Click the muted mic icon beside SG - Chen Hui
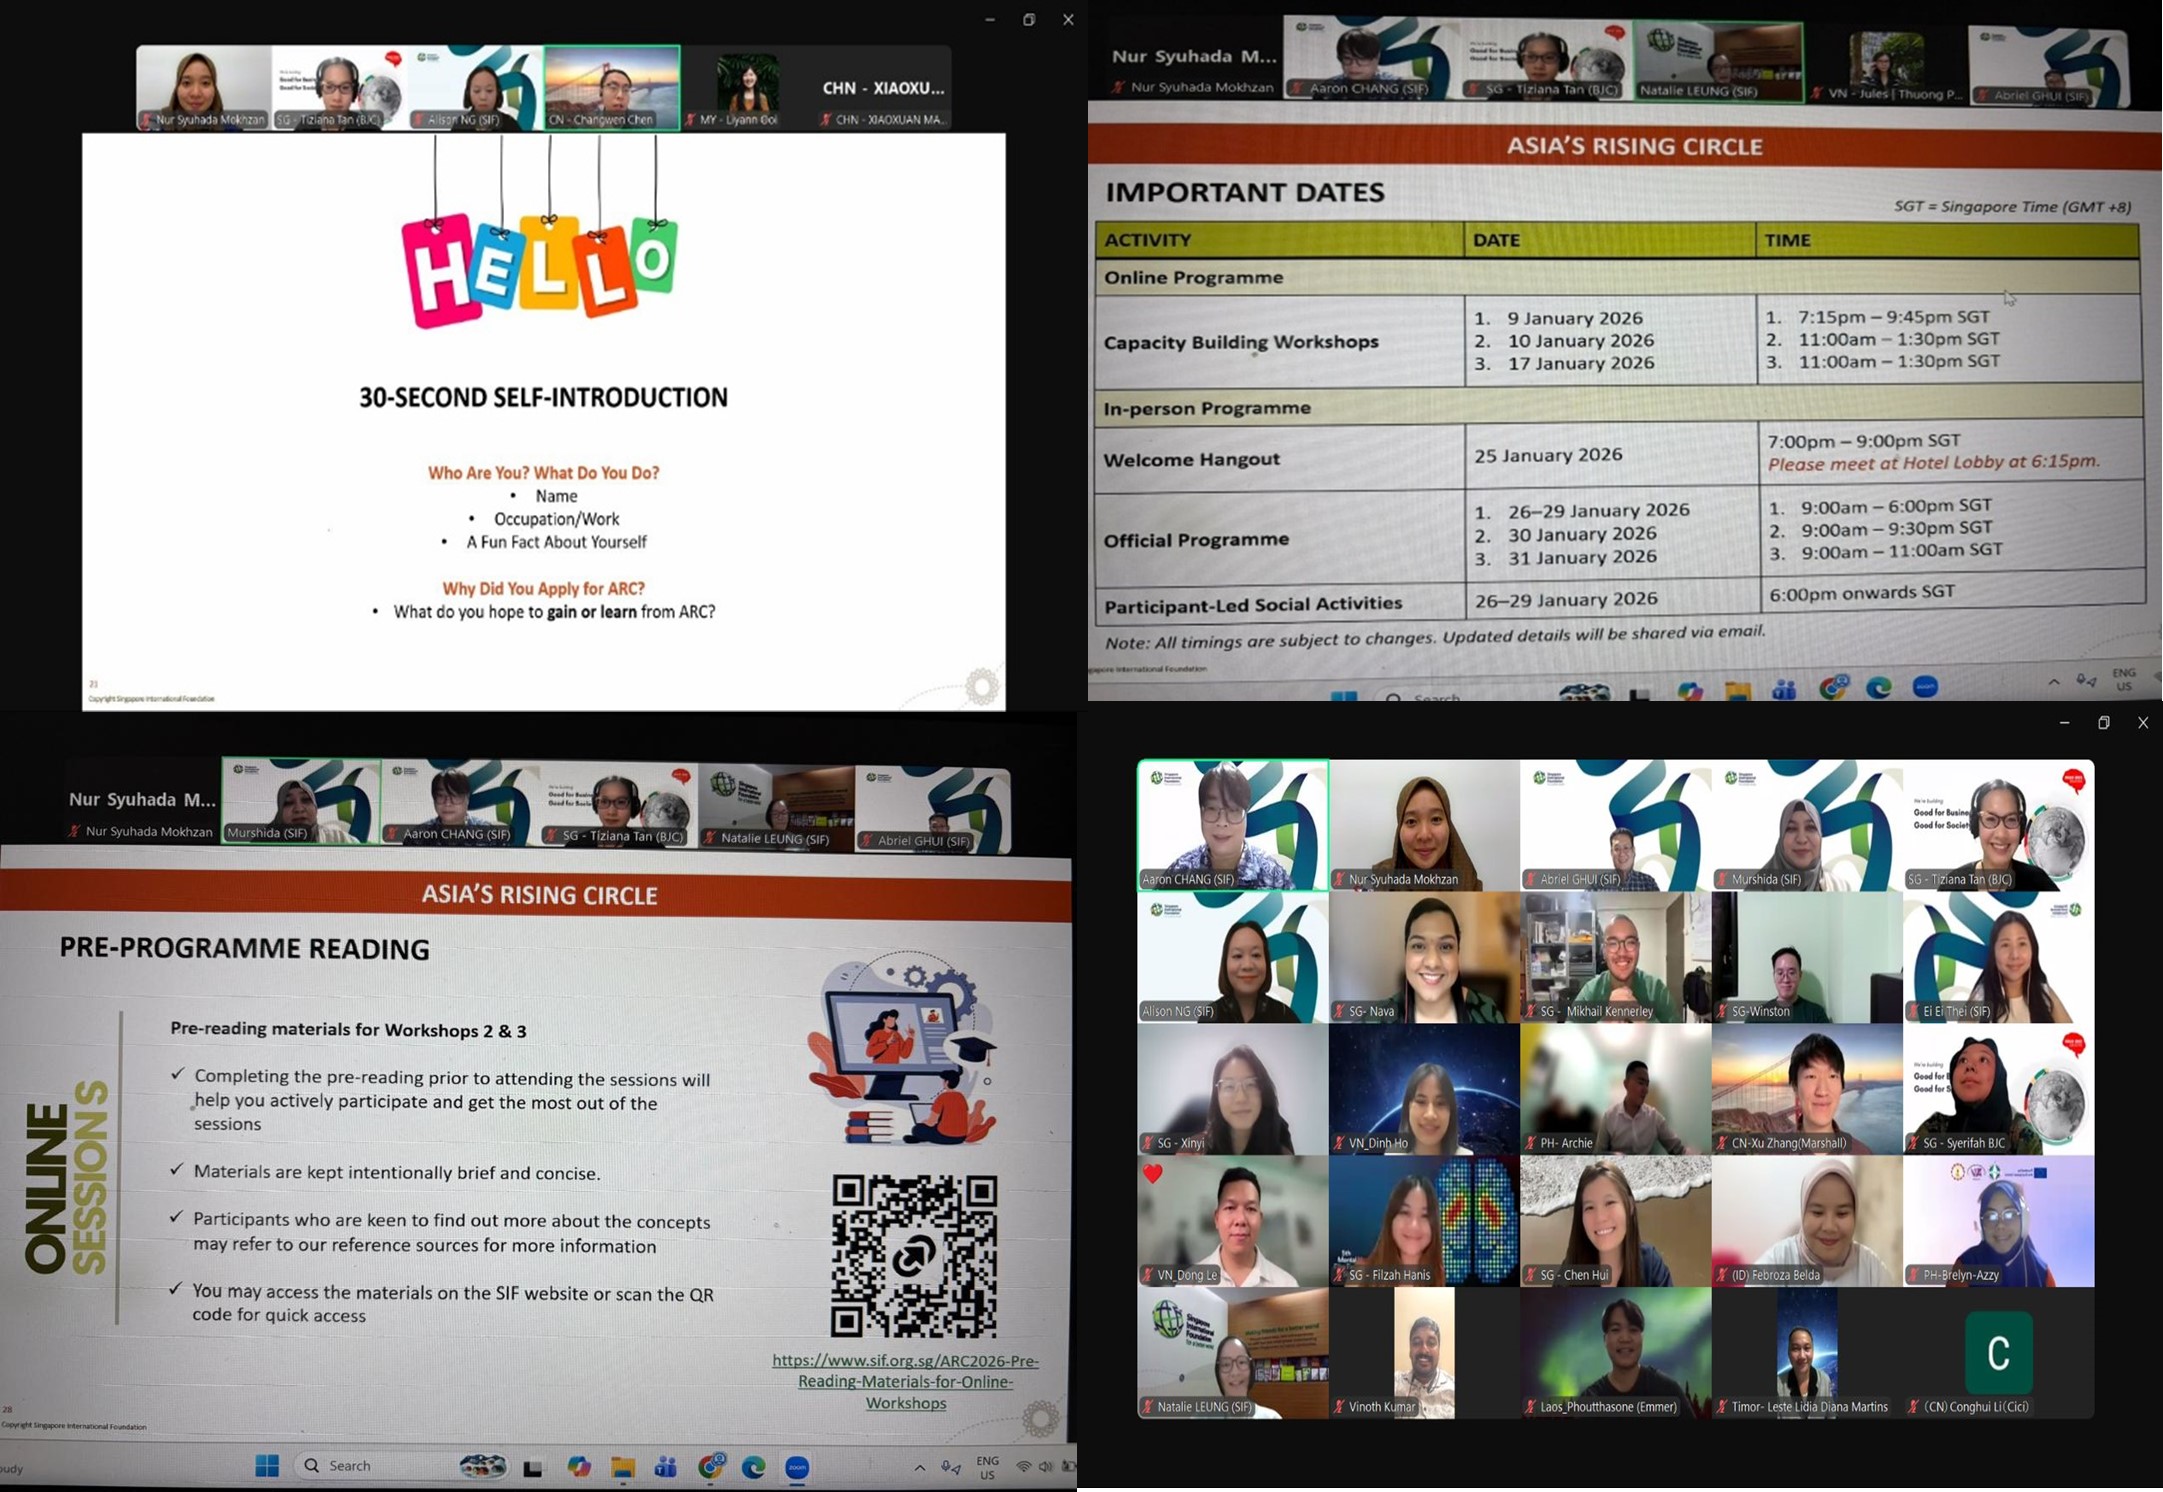The height and width of the screenshot is (1492, 2163). (x=1529, y=1275)
